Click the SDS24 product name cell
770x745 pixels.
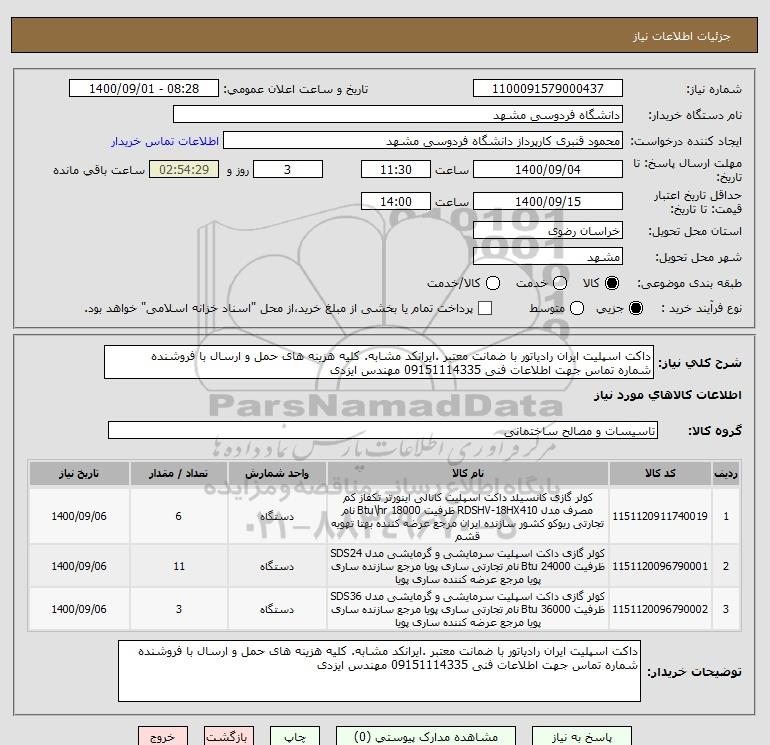(468, 566)
